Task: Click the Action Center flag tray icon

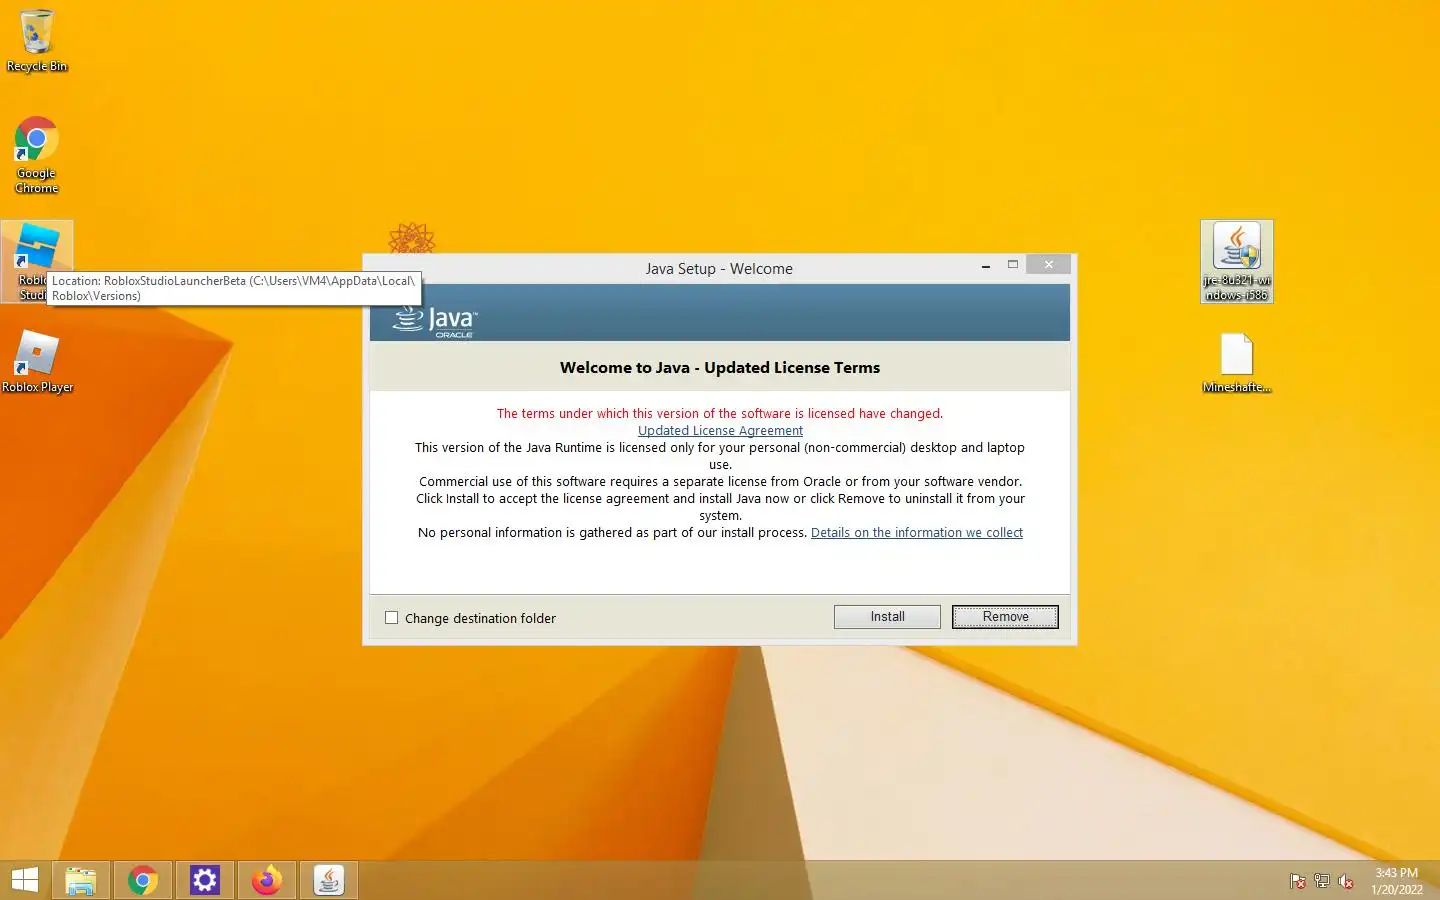Action: pos(1298,881)
